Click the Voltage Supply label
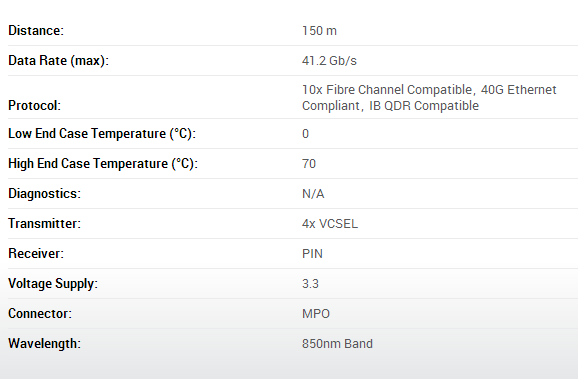The width and height of the screenshot is (578, 379). (x=53, y=284)
